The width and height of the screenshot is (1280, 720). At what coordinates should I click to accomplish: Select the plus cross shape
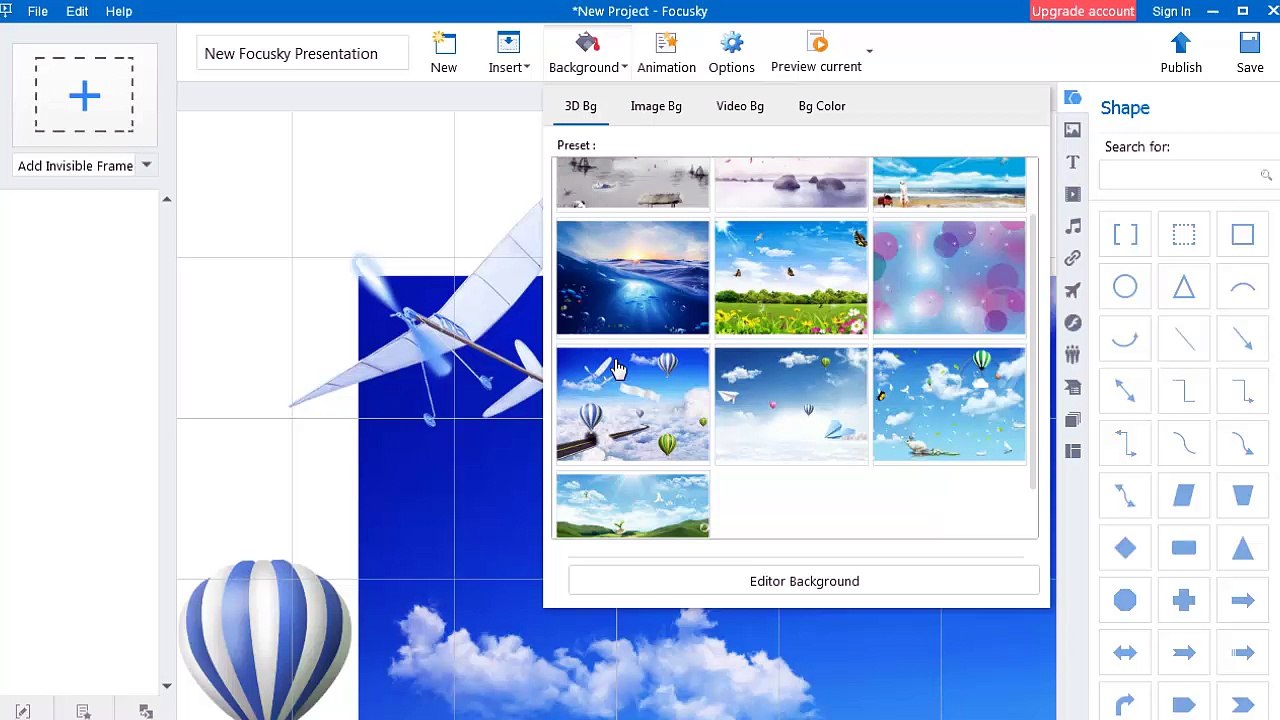coord(1184,600)
